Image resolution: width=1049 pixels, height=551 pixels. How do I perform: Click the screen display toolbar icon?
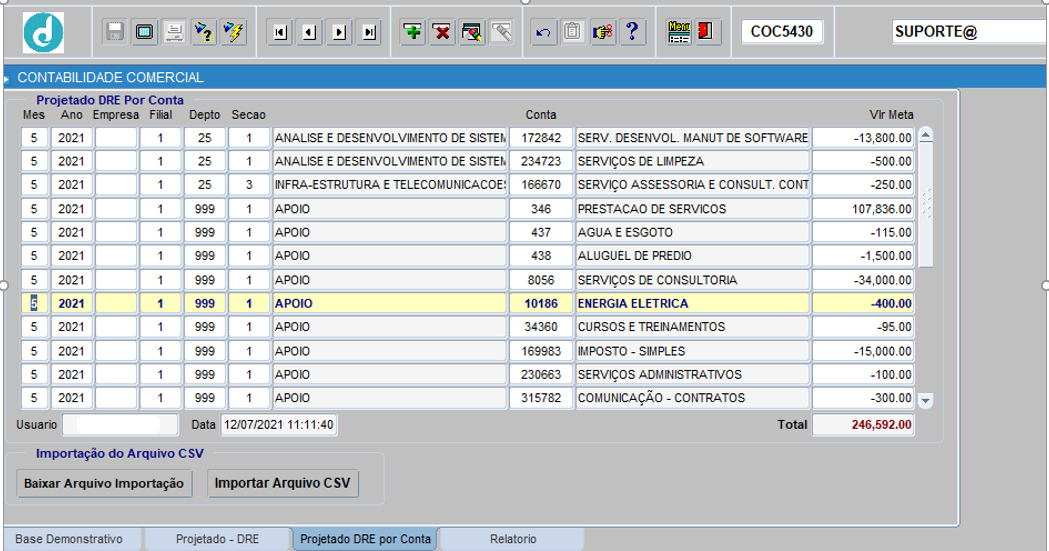tap(145, 31)
